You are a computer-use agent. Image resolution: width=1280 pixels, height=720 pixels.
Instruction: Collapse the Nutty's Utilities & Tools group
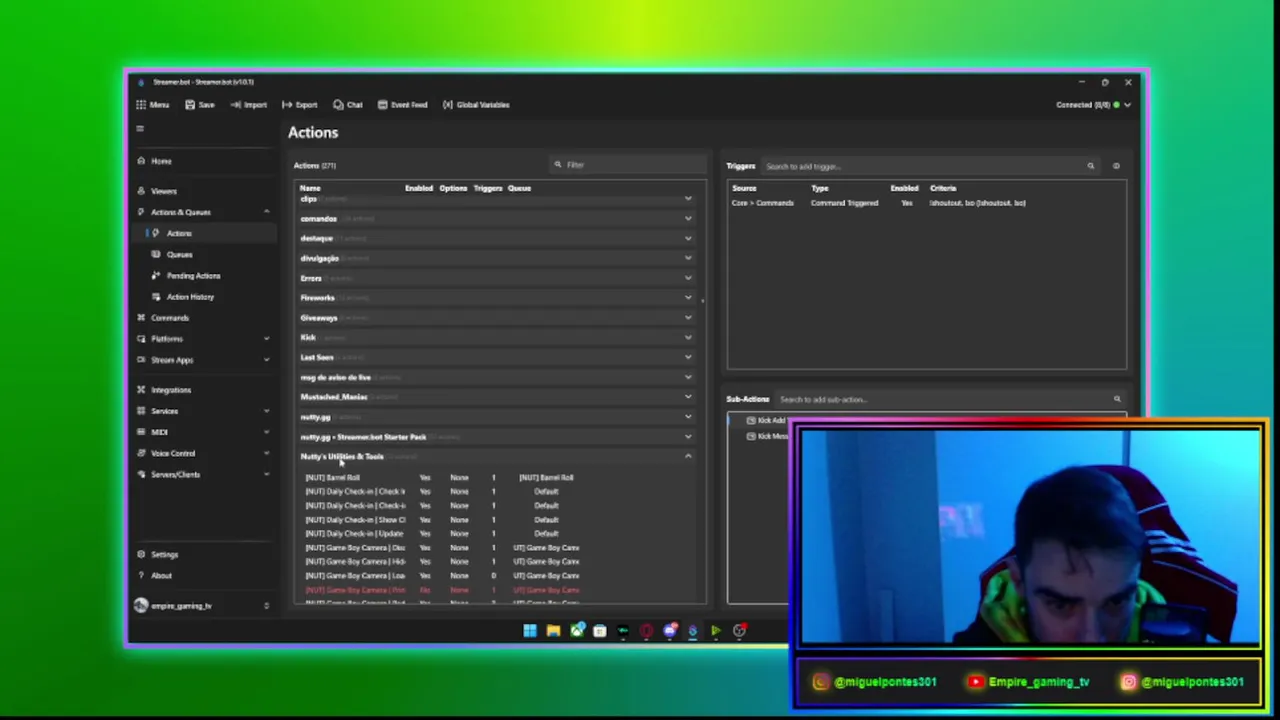tap(497, 456)
